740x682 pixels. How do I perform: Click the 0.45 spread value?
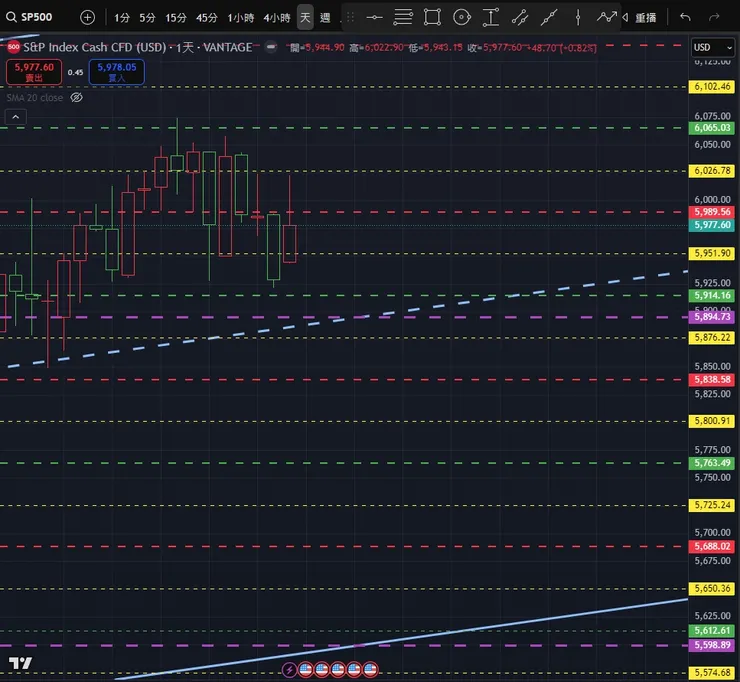coord(76,72)
